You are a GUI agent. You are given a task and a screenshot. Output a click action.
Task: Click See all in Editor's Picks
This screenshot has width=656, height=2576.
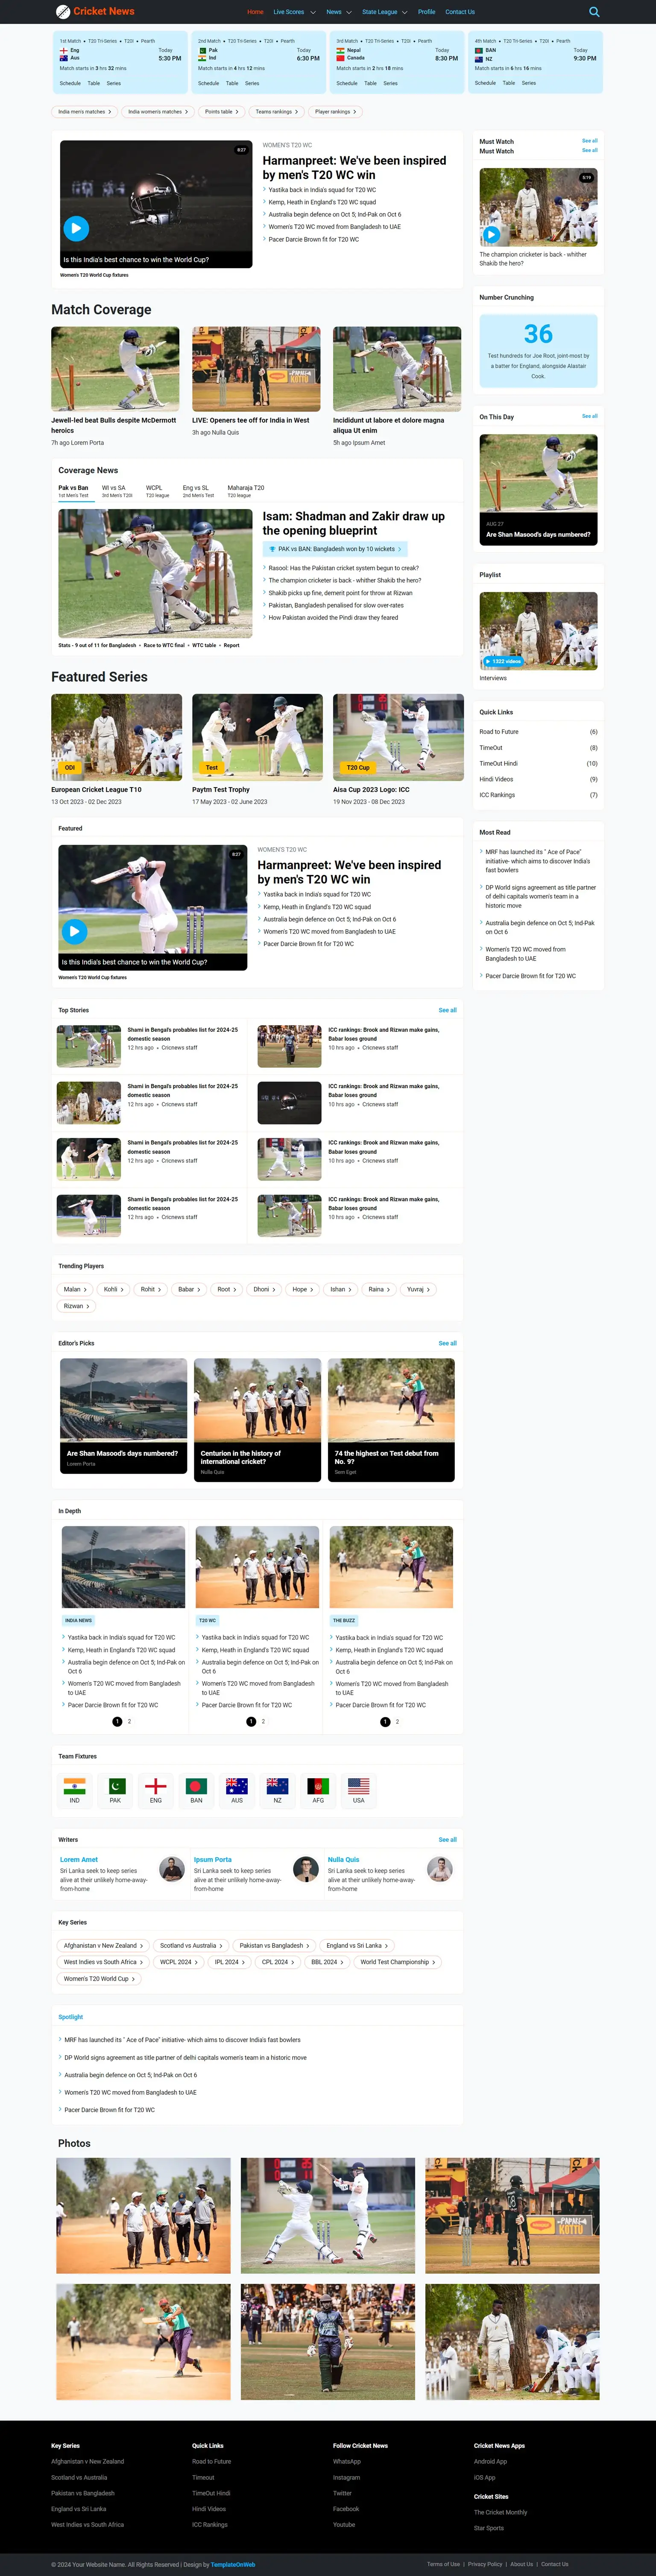click(447, 1343)
